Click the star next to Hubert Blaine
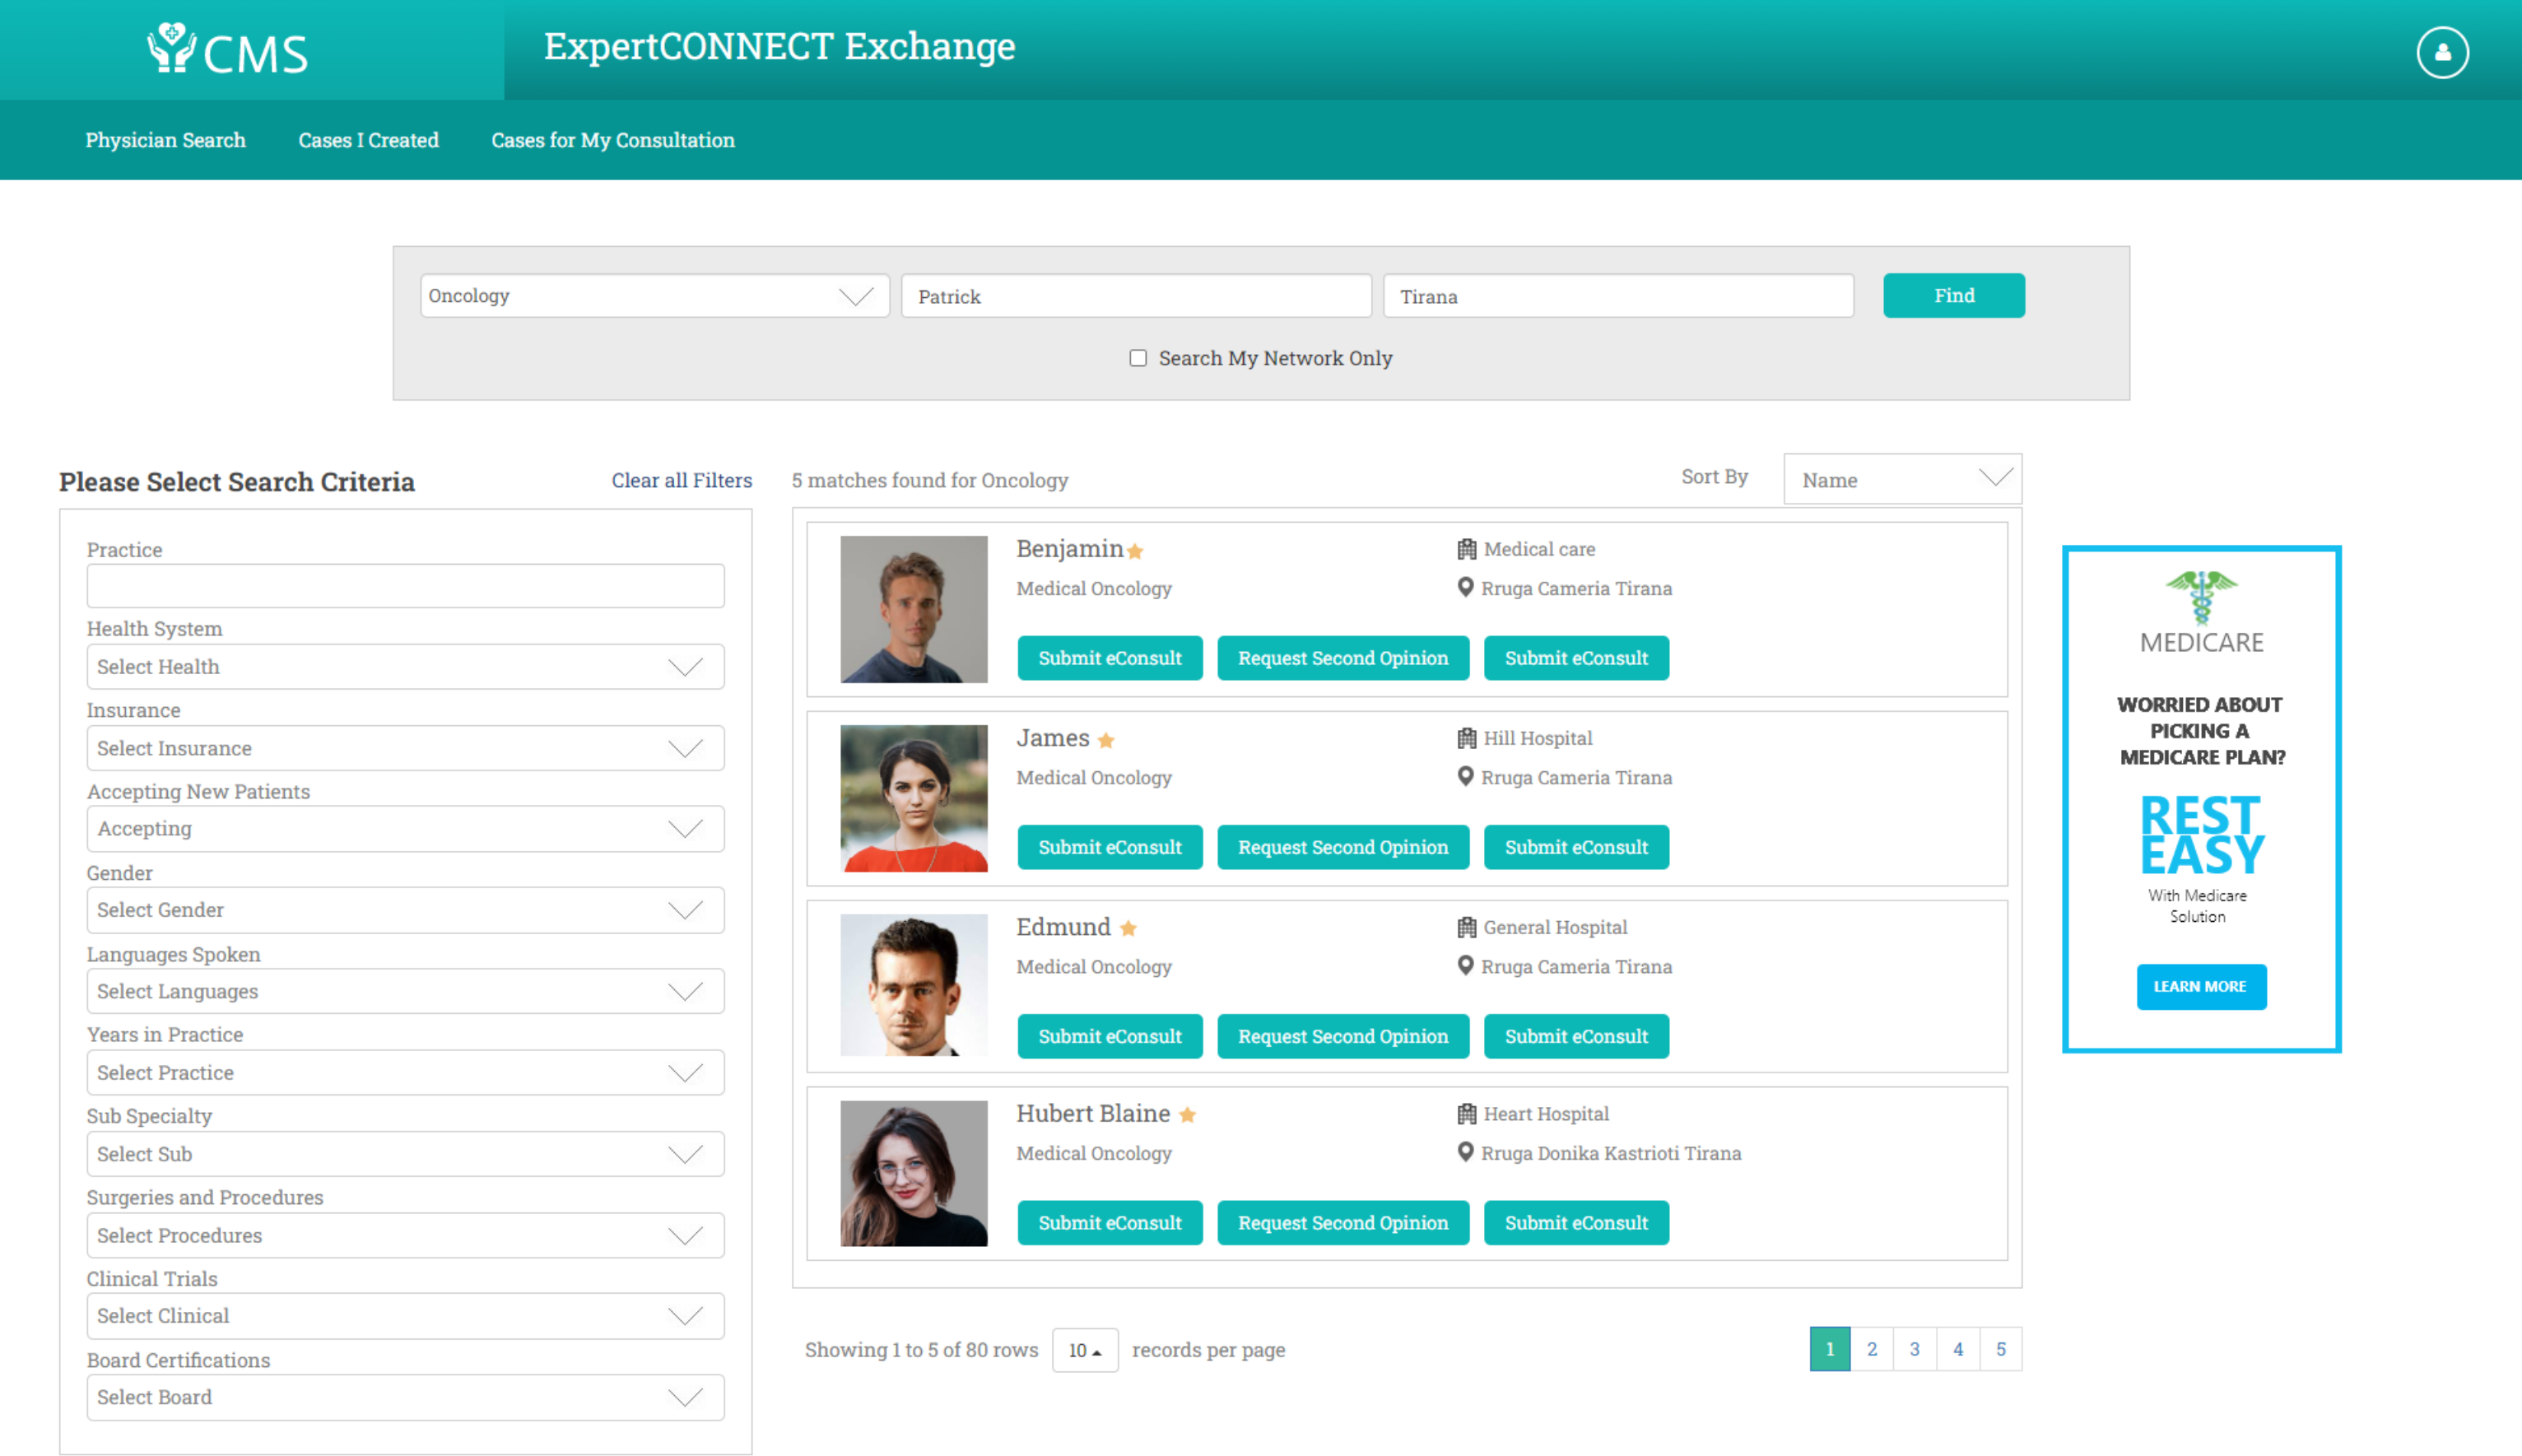2522x1456 pixels. click(1187, 1115)
